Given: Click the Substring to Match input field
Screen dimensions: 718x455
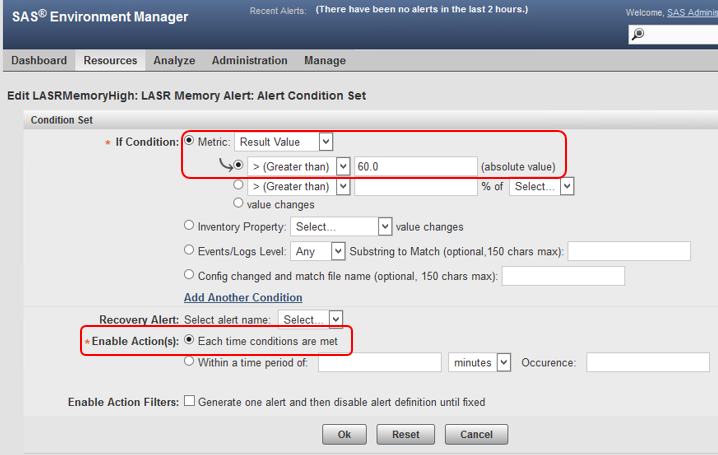Looking at the screenshot, I should pos(629,251).
